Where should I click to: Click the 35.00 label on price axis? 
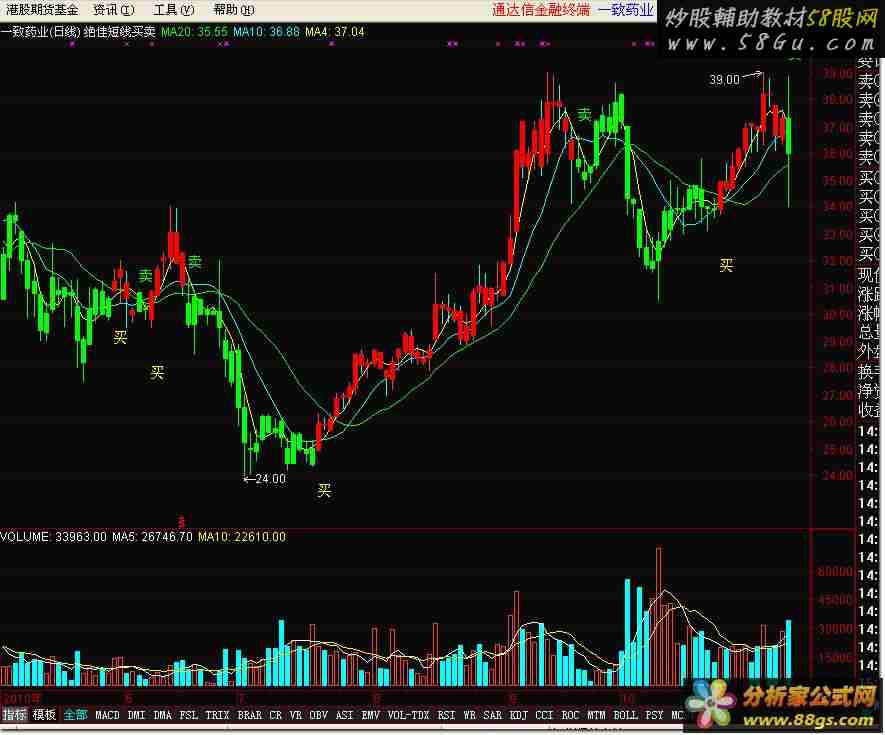pos(838,181)
